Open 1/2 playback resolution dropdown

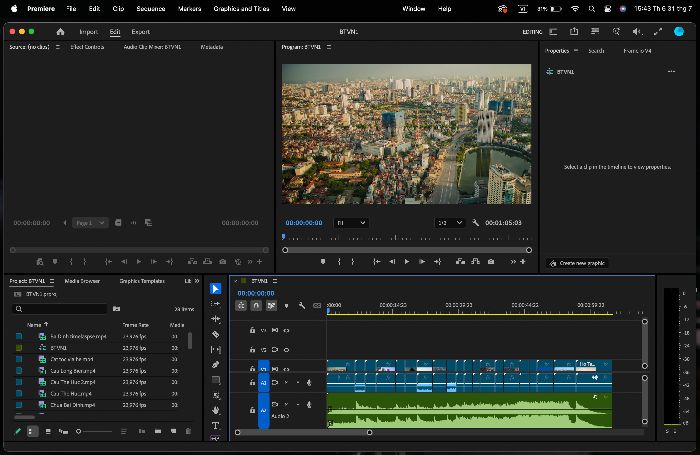pyautogui.click(x=450, y=222)
